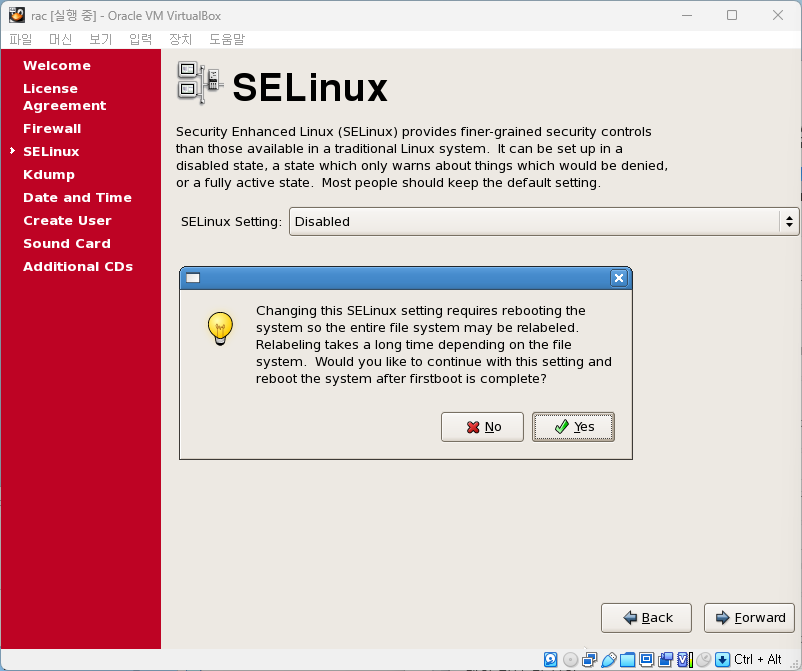Click the hard disk activity icon
This screenshot has width=802, height=671.
(550, 659)
